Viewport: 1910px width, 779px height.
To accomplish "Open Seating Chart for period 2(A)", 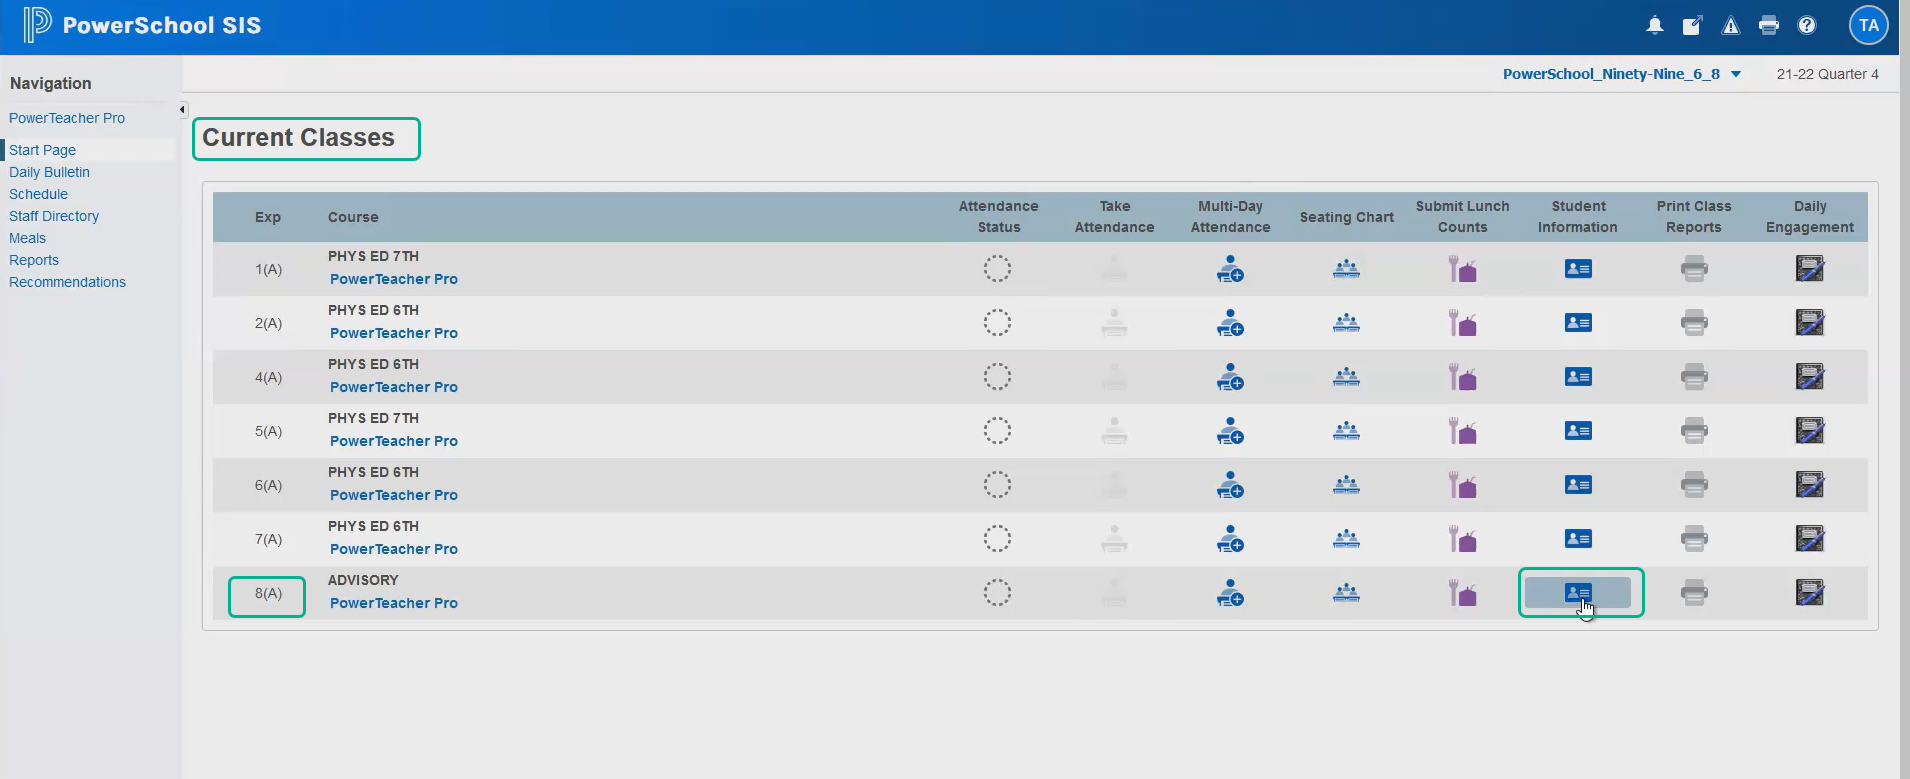I will [x=1346, y=323].
